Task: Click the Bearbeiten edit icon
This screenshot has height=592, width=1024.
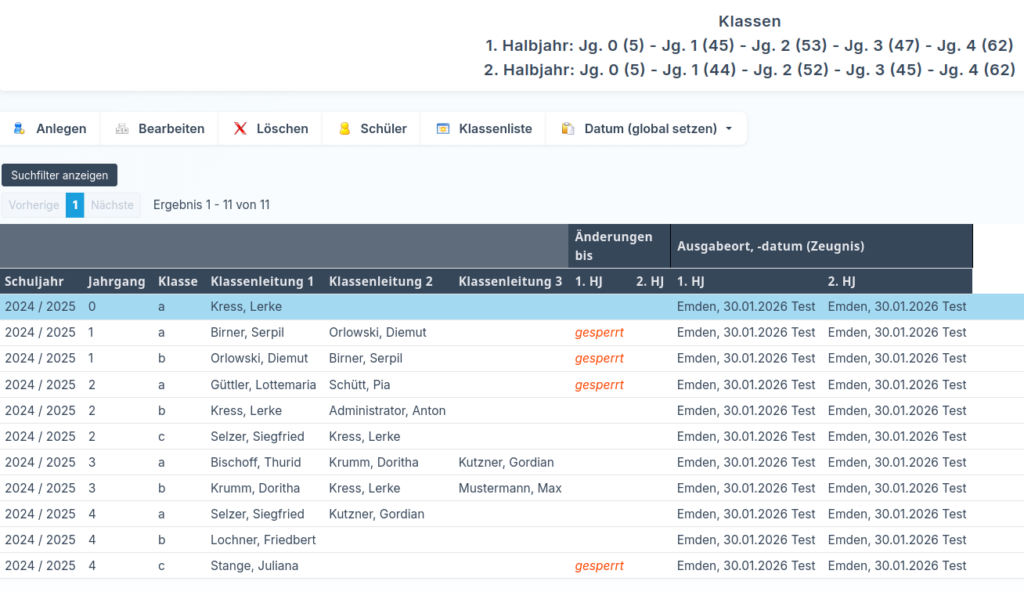Action: (x=122, y=129)
